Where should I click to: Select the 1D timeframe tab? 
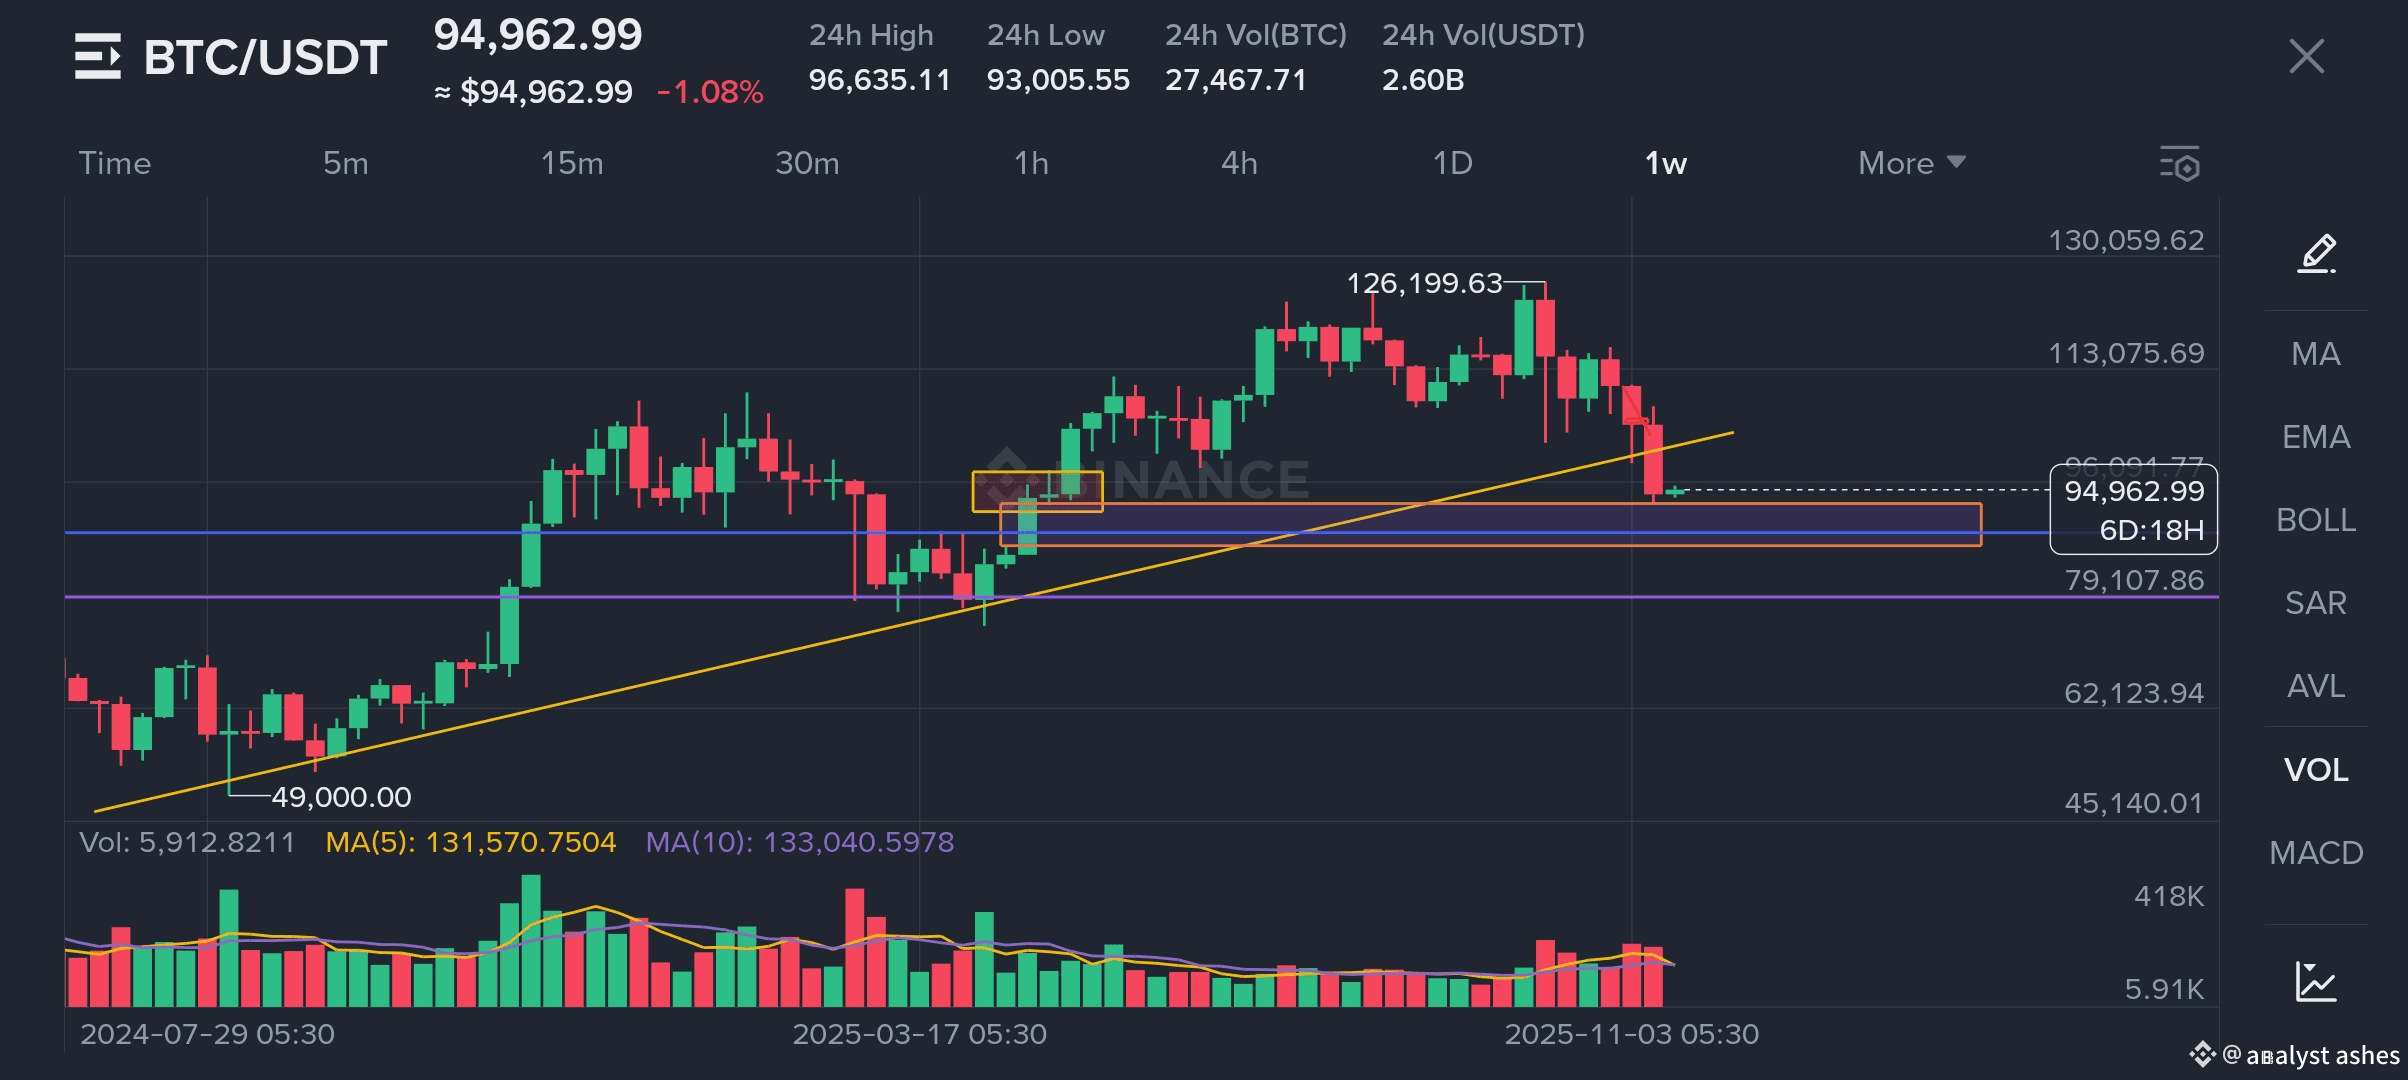click(1452, 163)
